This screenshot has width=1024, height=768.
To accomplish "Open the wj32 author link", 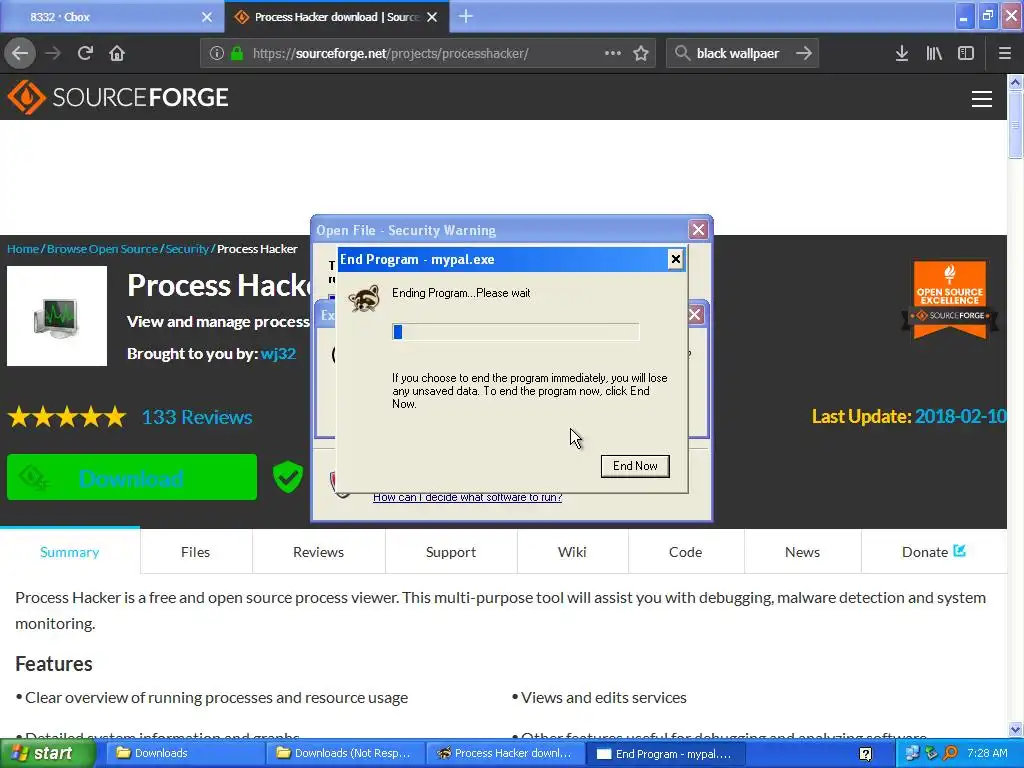I will 278,353.
